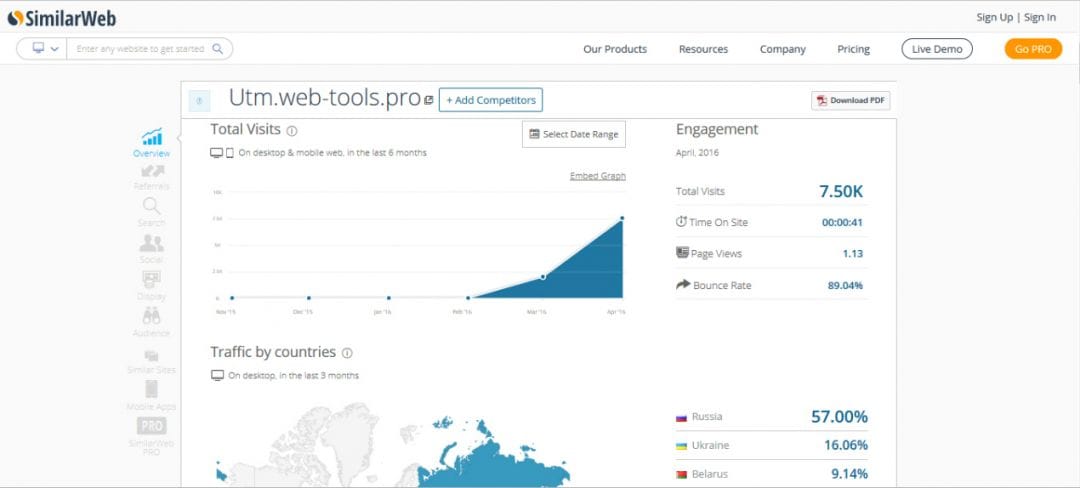Open the Display sidebar section
The width and height of the screenshot is (1080, 488).
pyautogui.click(x=152, y=281)
